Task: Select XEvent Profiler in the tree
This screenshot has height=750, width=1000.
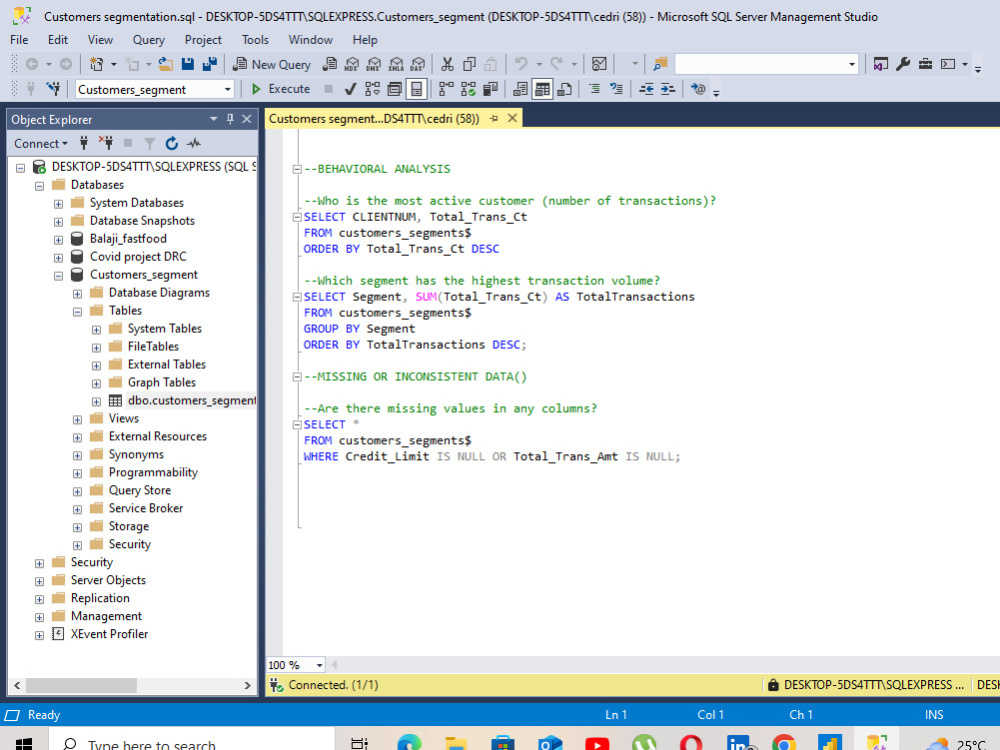Action: click(x=109, y=634)
